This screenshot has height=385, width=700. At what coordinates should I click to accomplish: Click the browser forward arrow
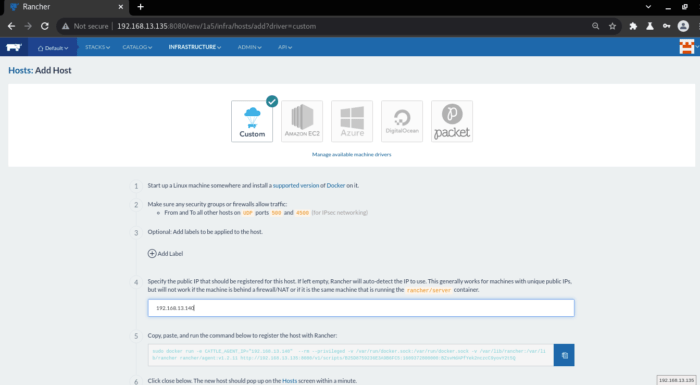pyautogui.click(x=28, y=26)
